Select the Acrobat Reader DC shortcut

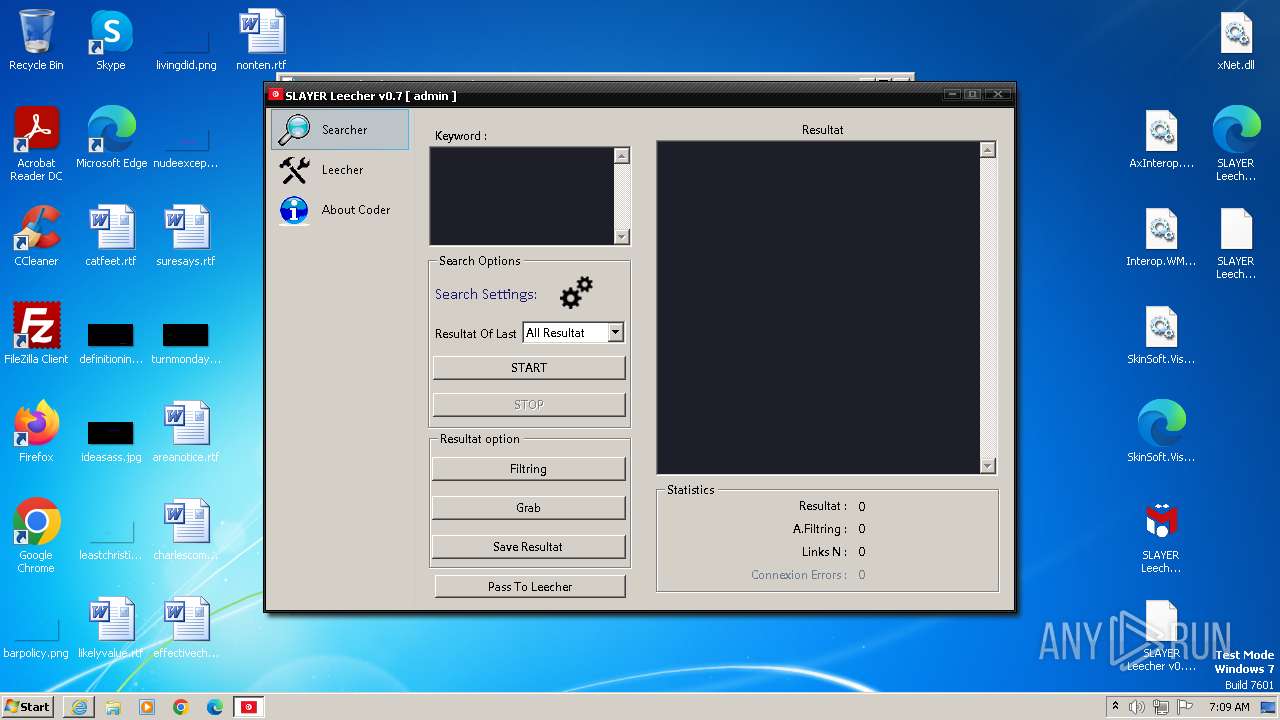36,145
